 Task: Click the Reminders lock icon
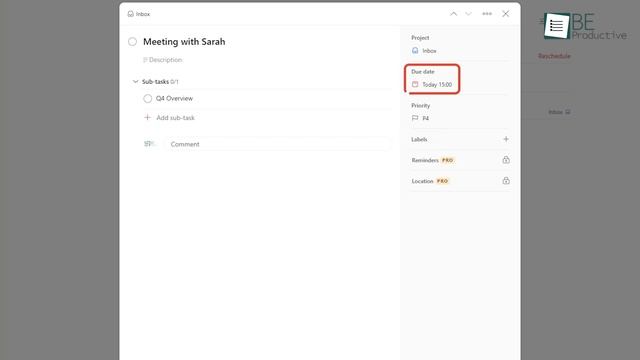coord(506,160)
